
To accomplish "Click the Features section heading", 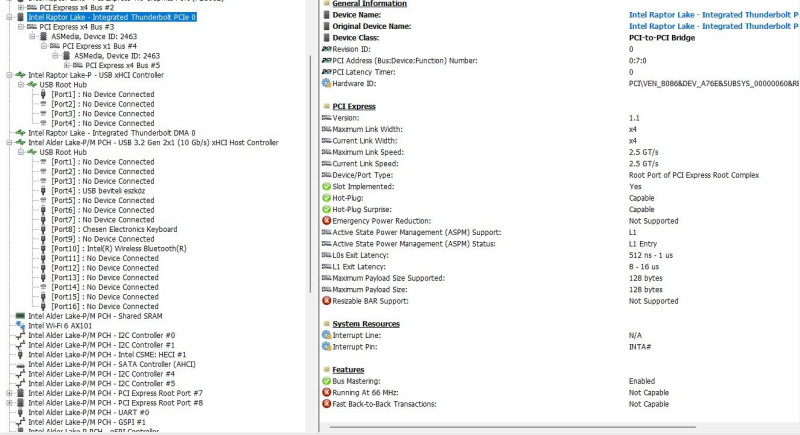I will [x=348, y=370].
